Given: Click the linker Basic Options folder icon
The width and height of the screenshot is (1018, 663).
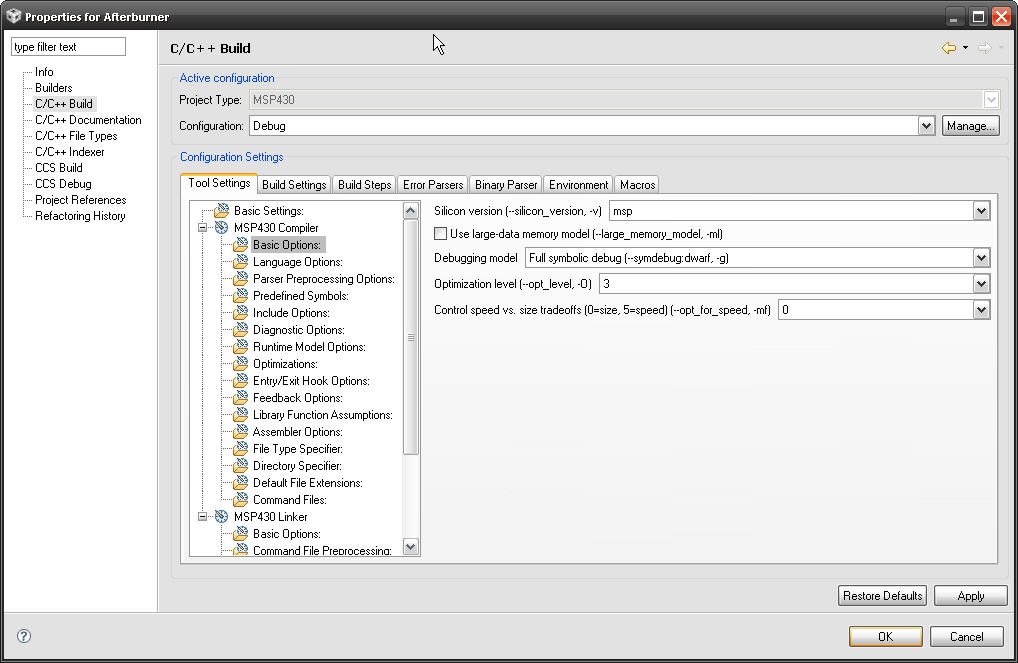Looking at the screenshot, I should 240,533.
